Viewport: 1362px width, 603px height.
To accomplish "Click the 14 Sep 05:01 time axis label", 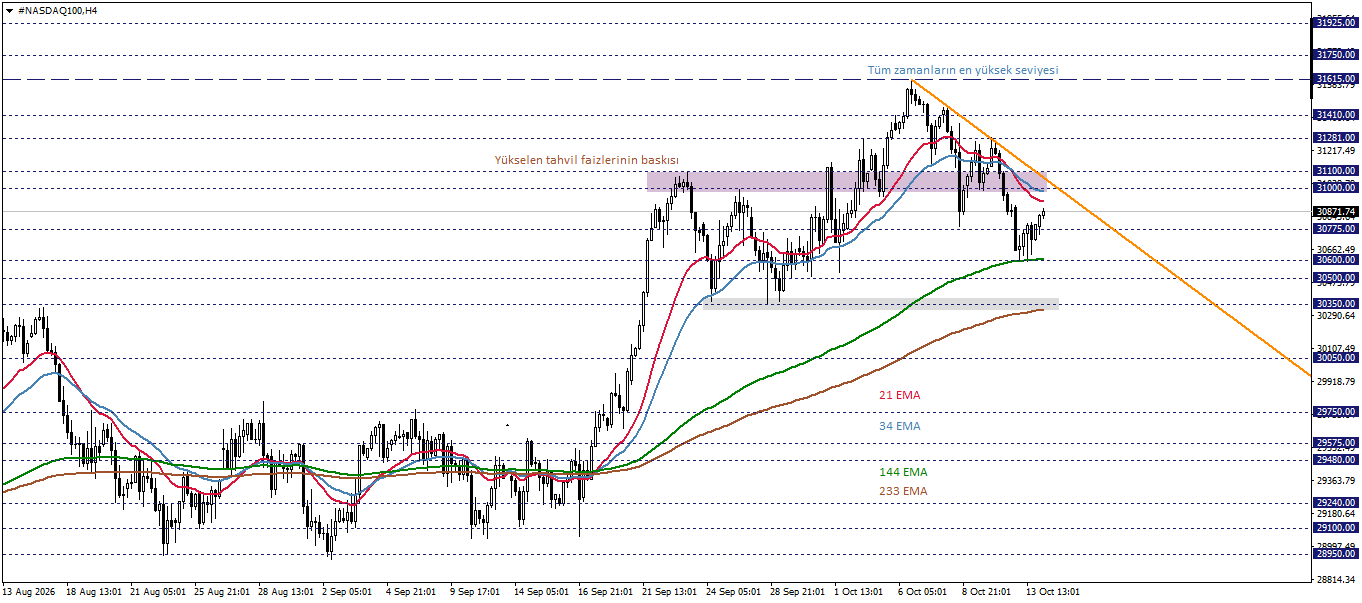I will (x=541, y=592).
